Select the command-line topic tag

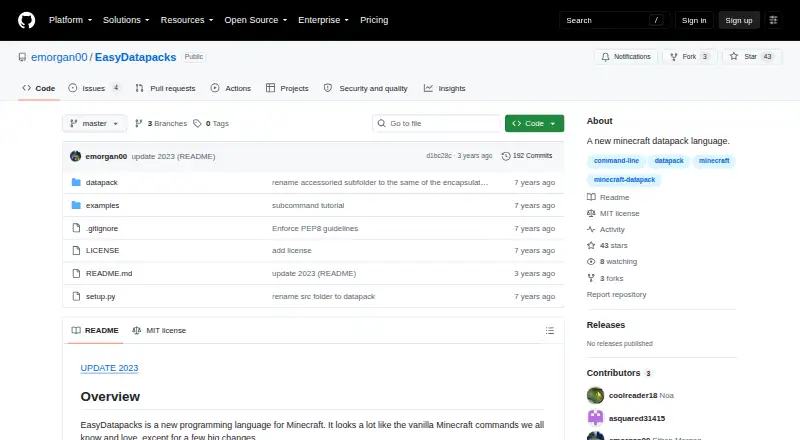point(616,161)
